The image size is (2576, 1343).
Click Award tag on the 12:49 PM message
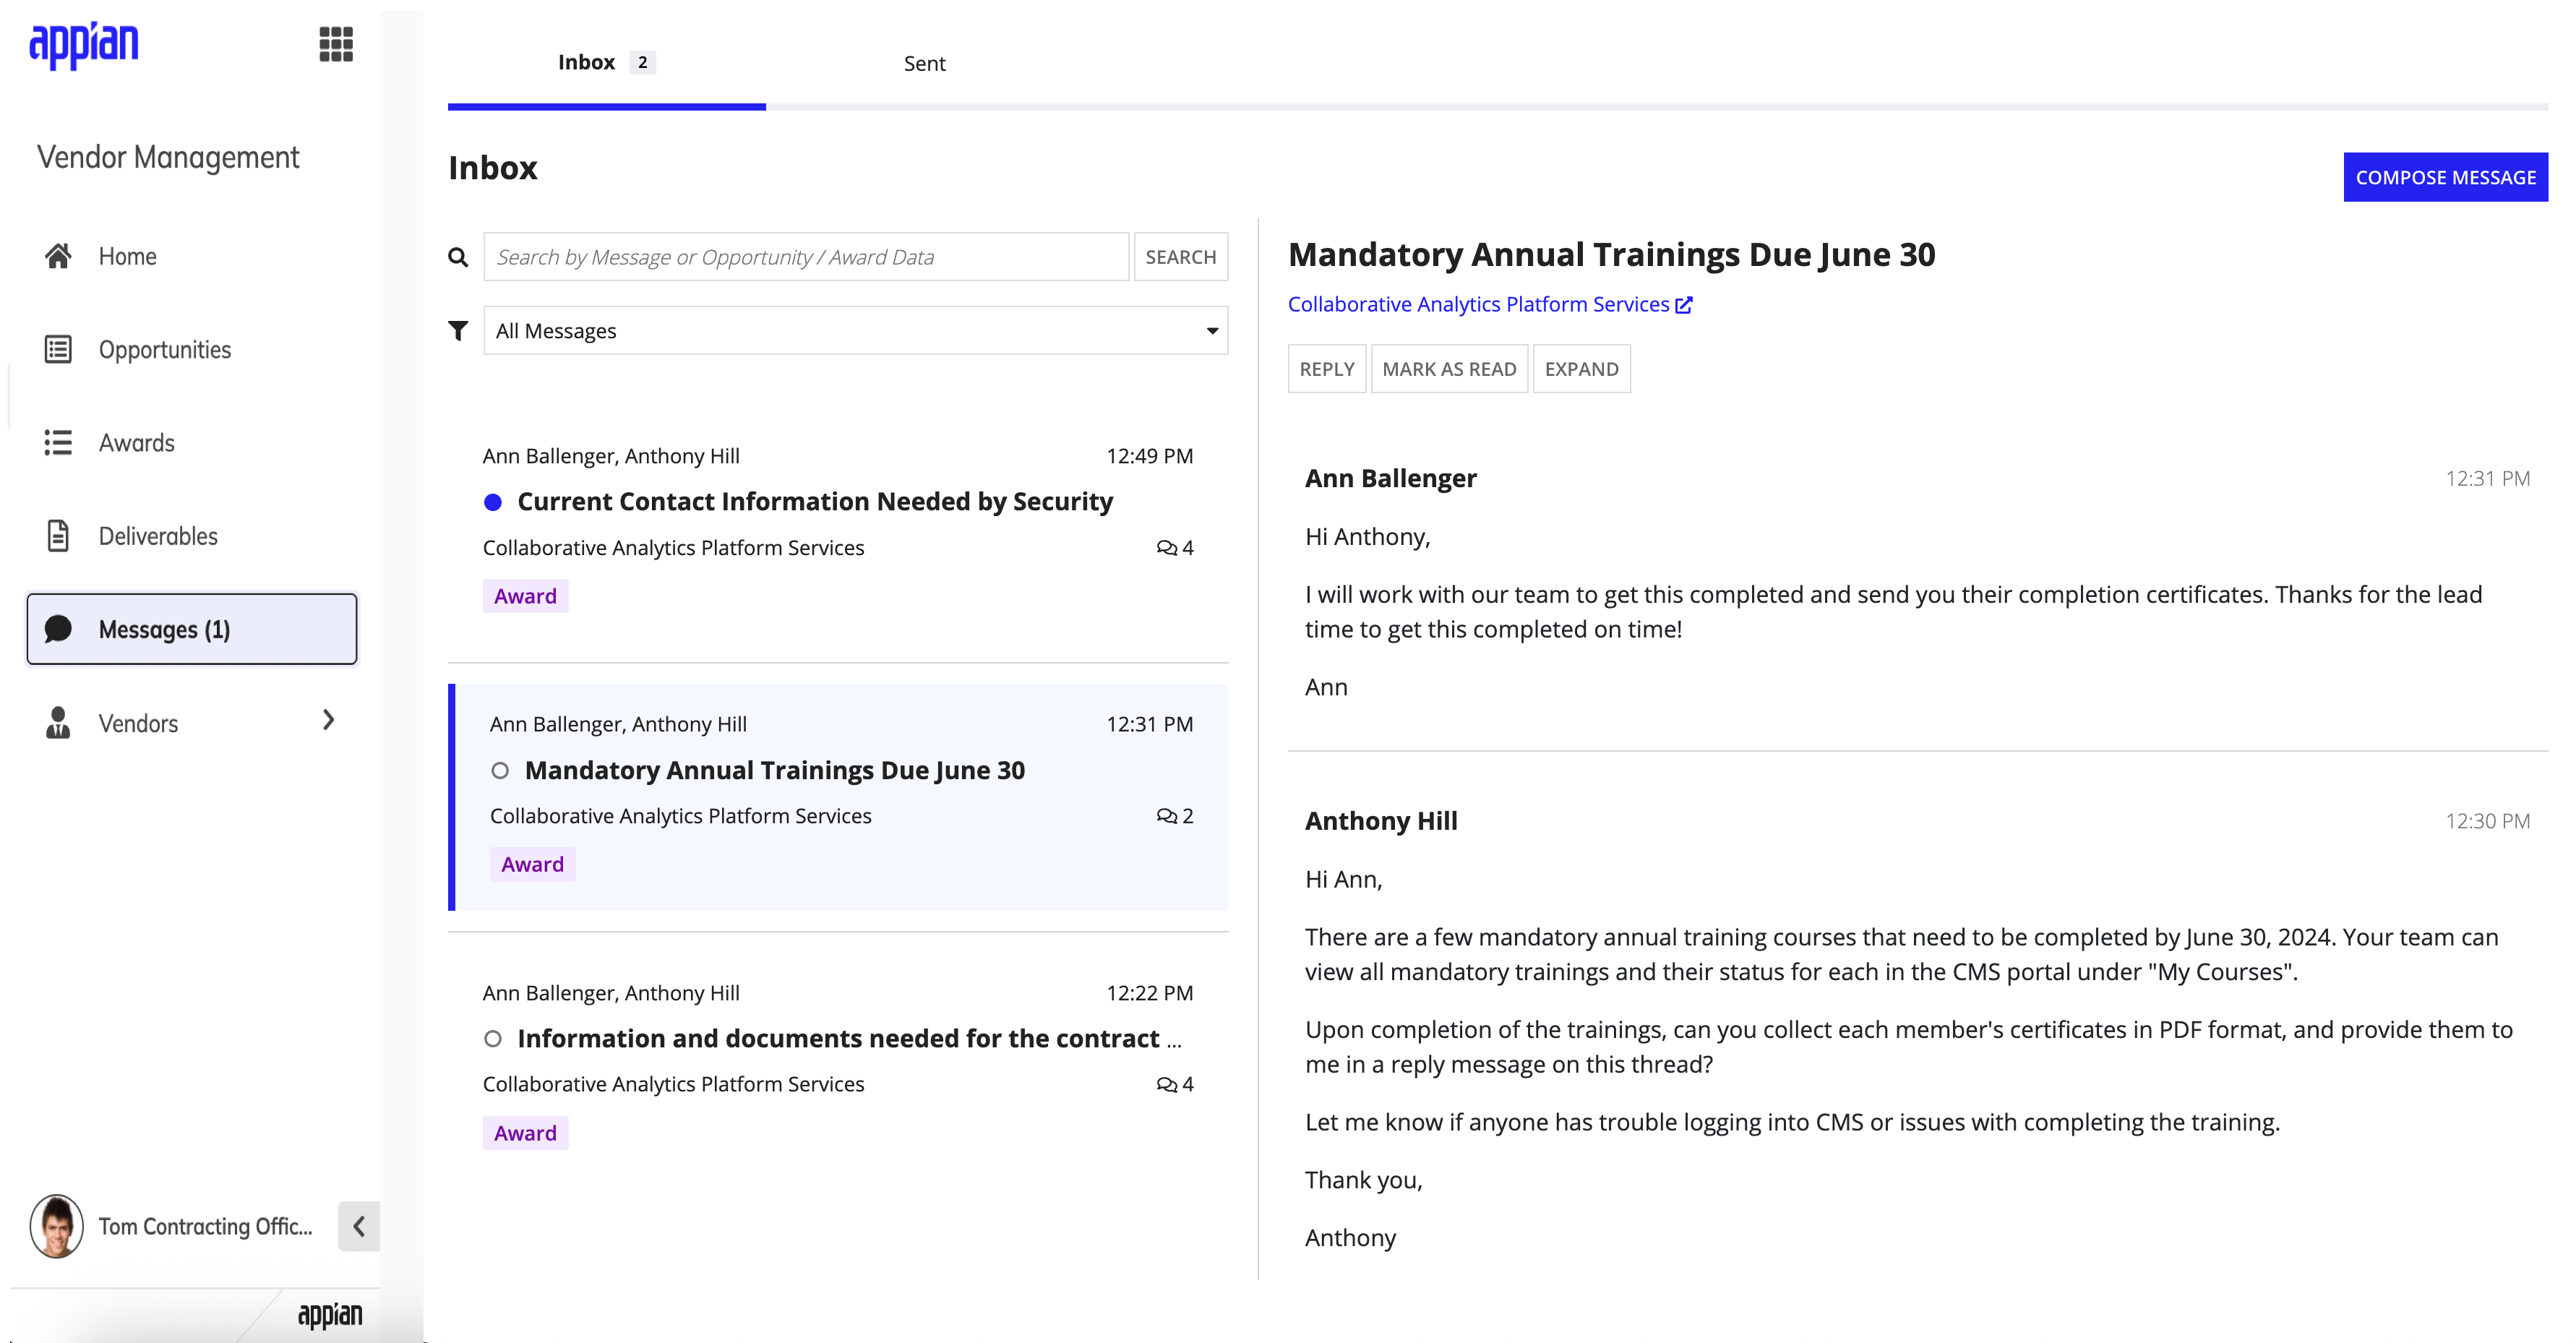(x=525, y=596)
